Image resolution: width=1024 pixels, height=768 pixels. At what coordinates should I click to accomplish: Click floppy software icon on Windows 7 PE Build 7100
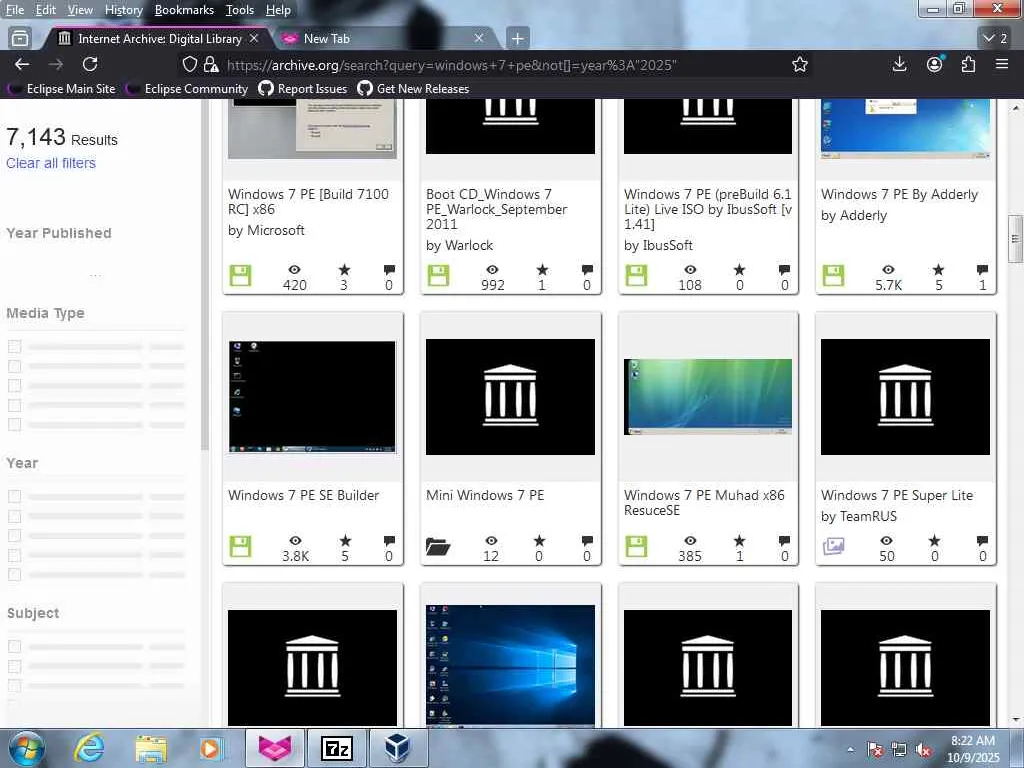tap(240, 276)
